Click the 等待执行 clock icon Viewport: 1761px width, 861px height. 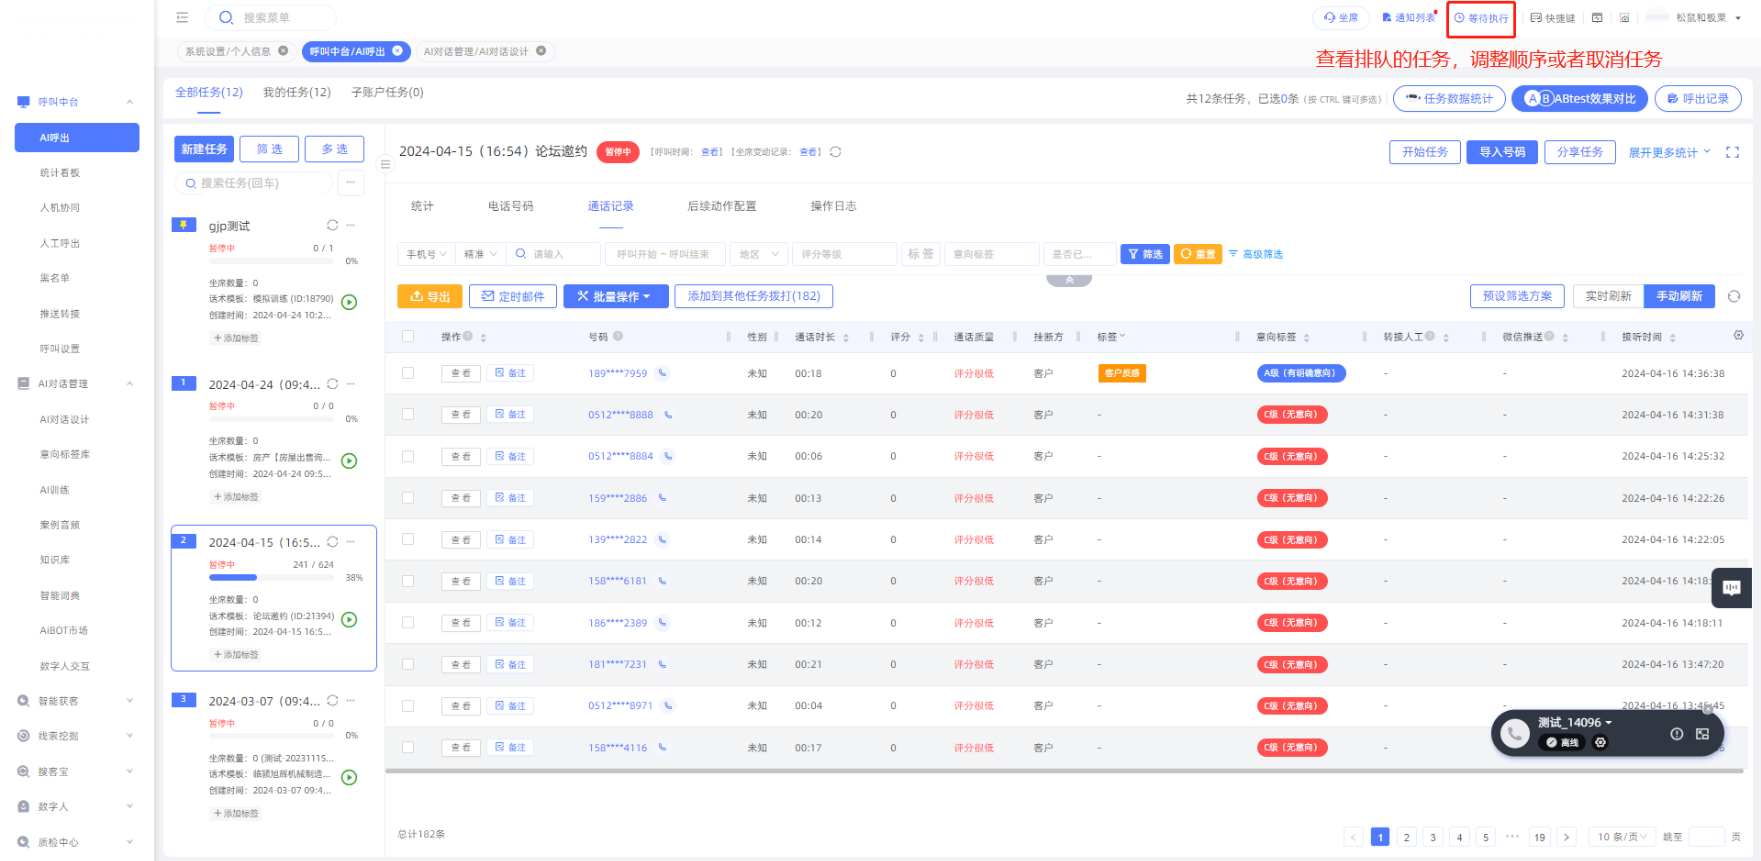tap(1459, 18)
